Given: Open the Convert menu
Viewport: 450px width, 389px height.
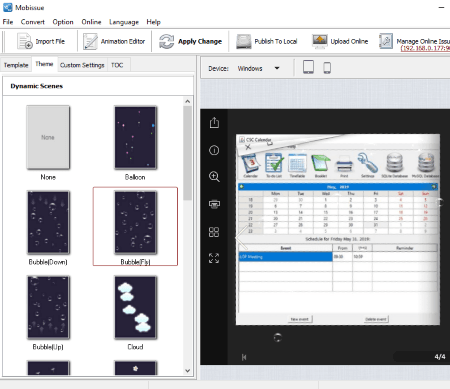Looking at the screenshot, I should [x=32, y=22].
